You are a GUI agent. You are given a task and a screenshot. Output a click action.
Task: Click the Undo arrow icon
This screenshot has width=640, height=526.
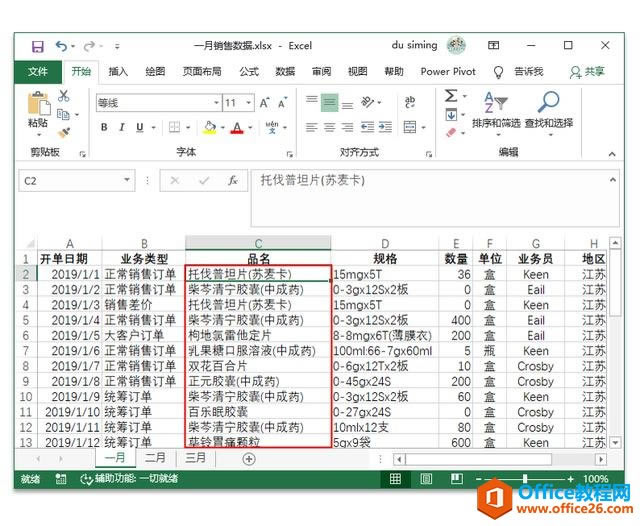coord(61,46)
